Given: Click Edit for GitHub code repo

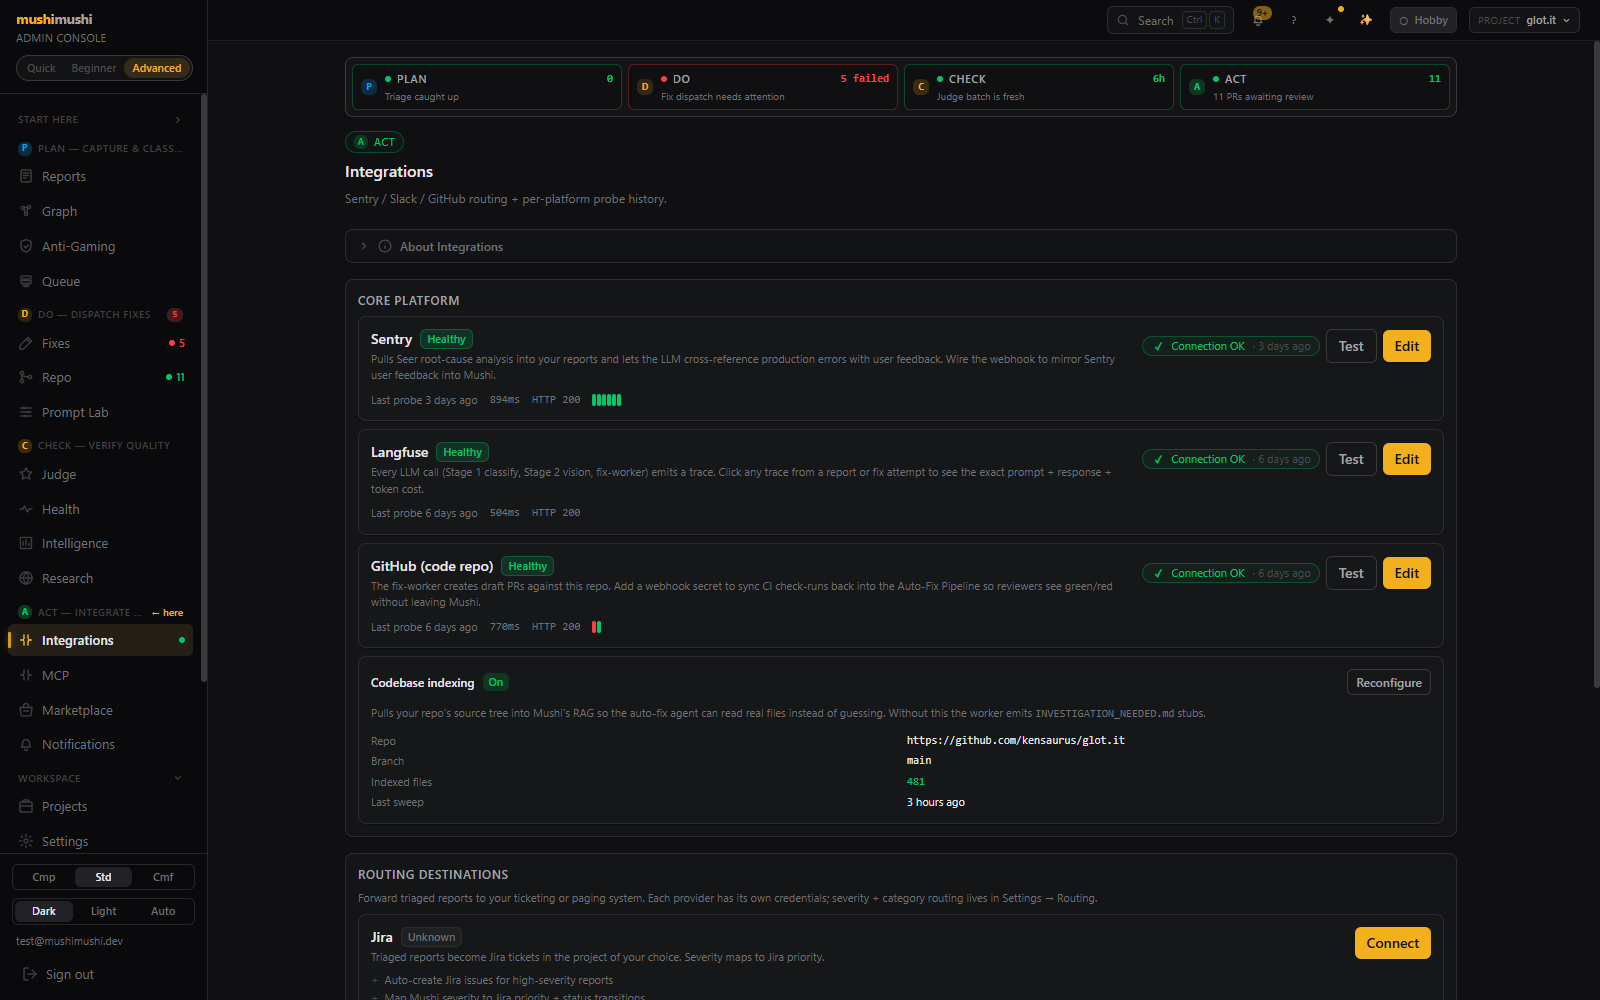Looking at the screenshot, I should (1407, 573).
